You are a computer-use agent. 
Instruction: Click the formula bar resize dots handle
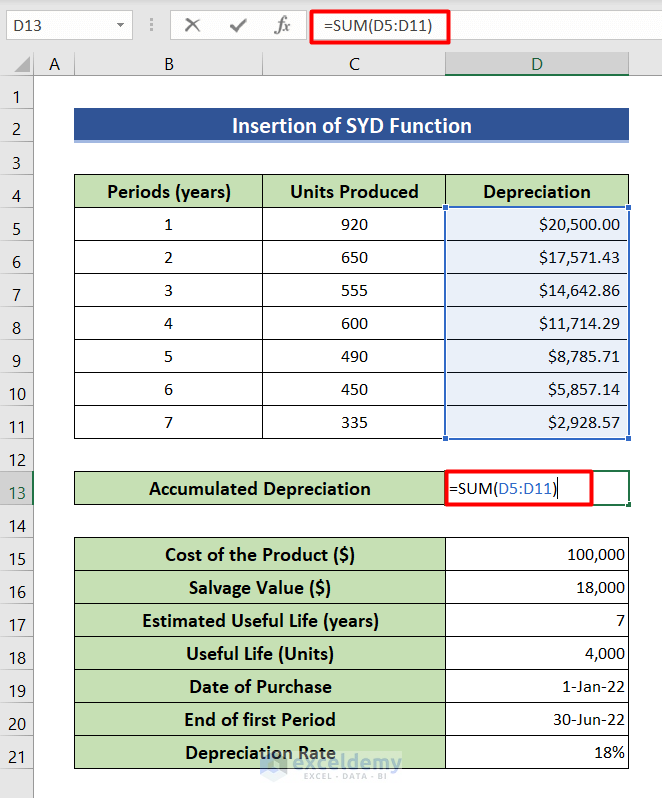pyautogui.click(x=151, y=25)
